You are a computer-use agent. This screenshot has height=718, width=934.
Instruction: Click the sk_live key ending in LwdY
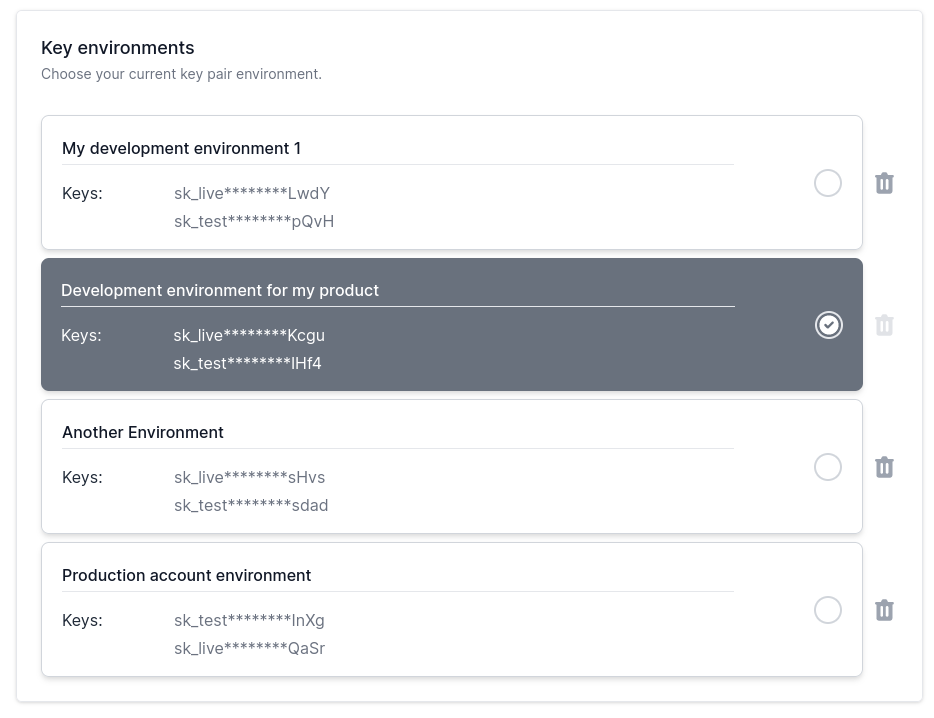pos(252,193)
